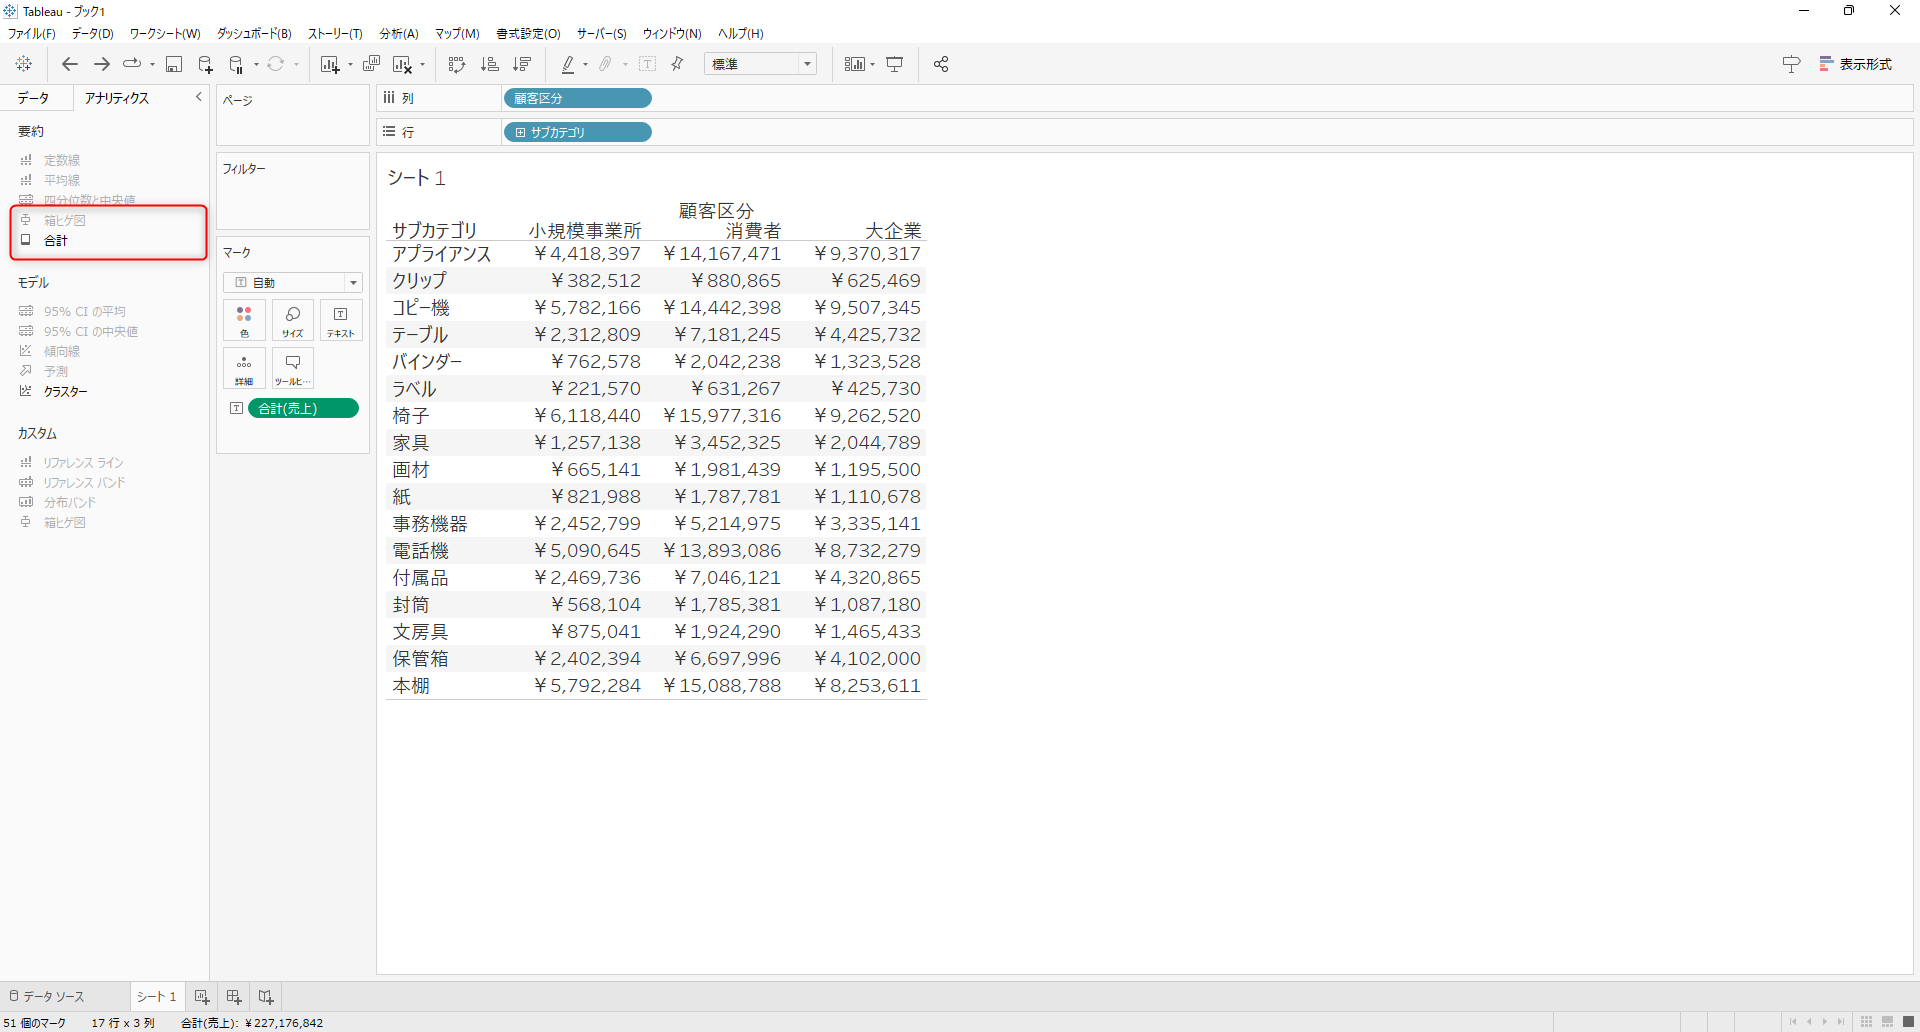Expand the サブカテゴリ pill hierarchy
The height and width of the screenshot is (1032, 1920).
point(520,132)
